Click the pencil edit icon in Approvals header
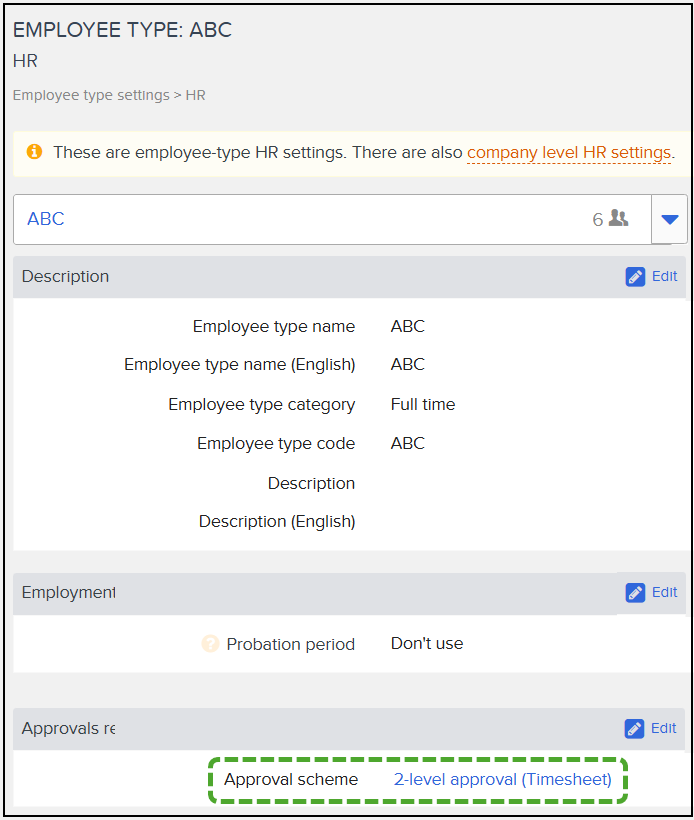Screen dimensions: 694x820 coord(634,728)
